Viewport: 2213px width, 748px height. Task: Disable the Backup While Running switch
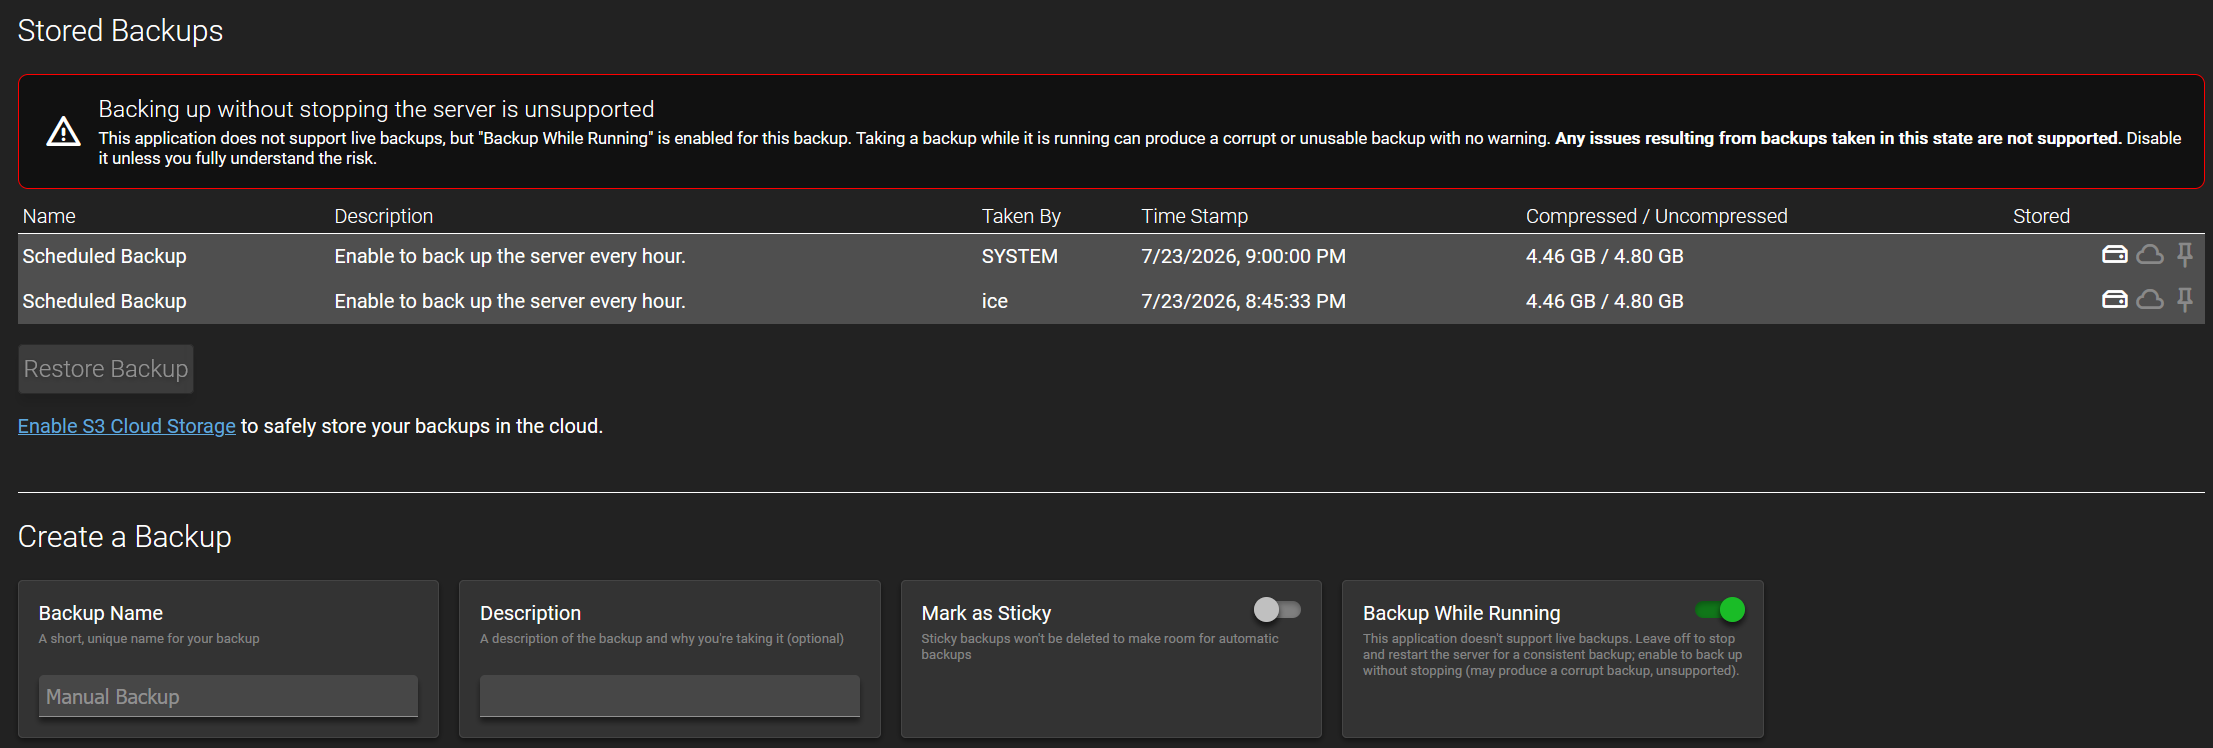[1720, 609]
